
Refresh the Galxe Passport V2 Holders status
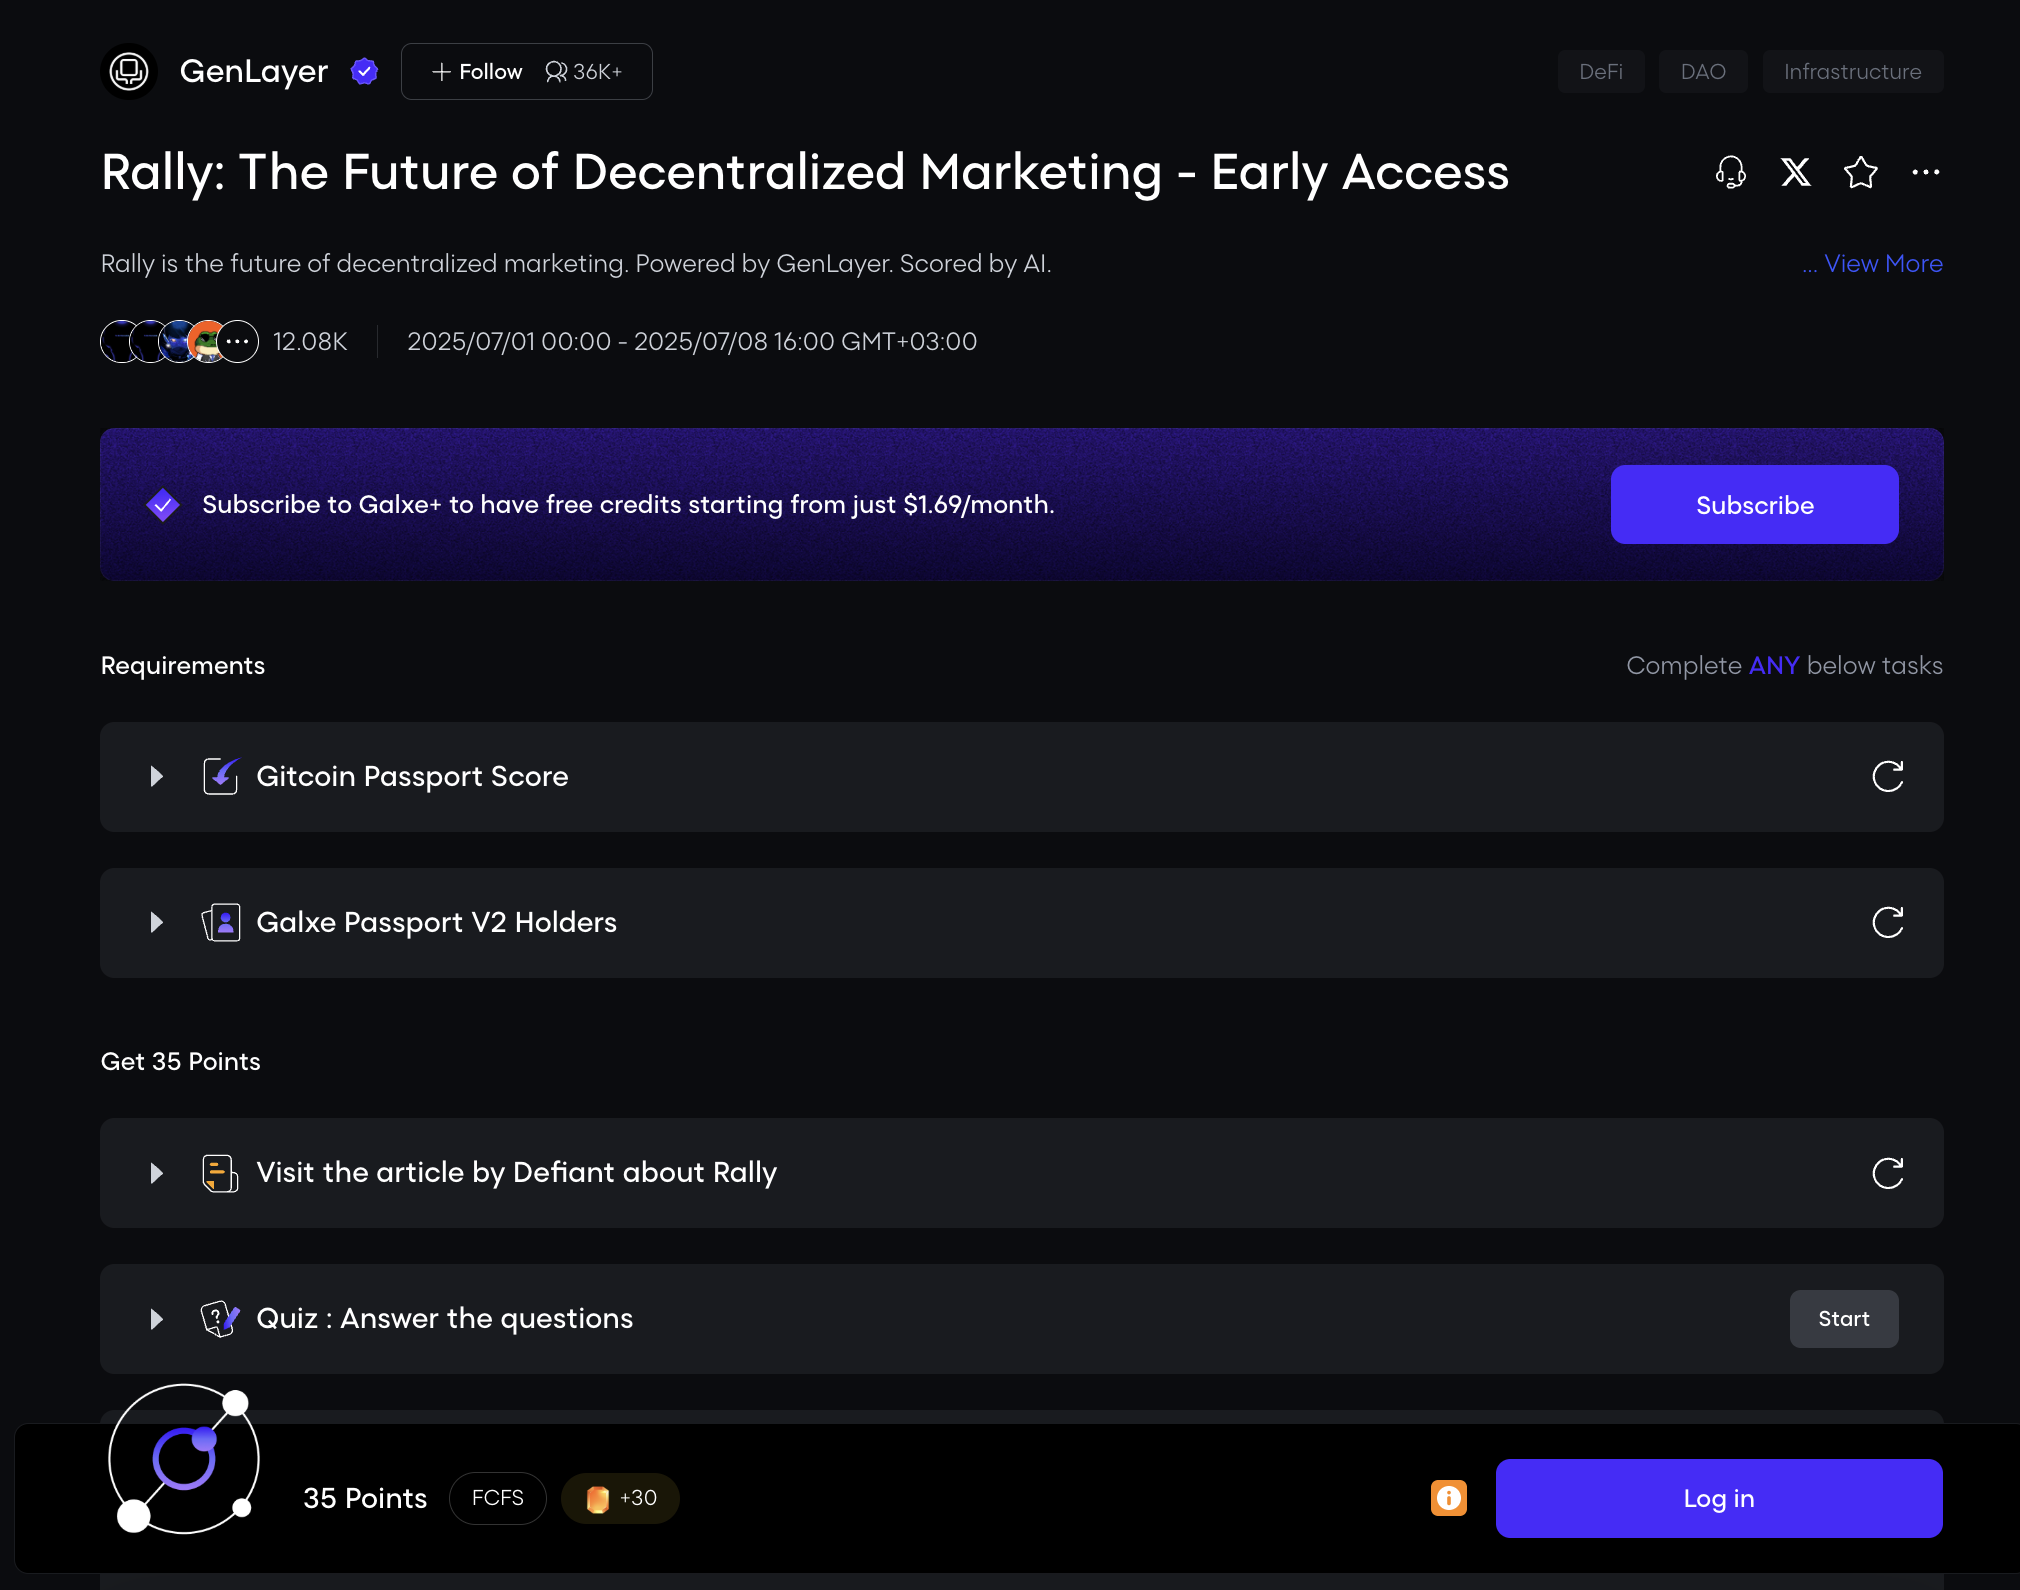[1888, 923]
